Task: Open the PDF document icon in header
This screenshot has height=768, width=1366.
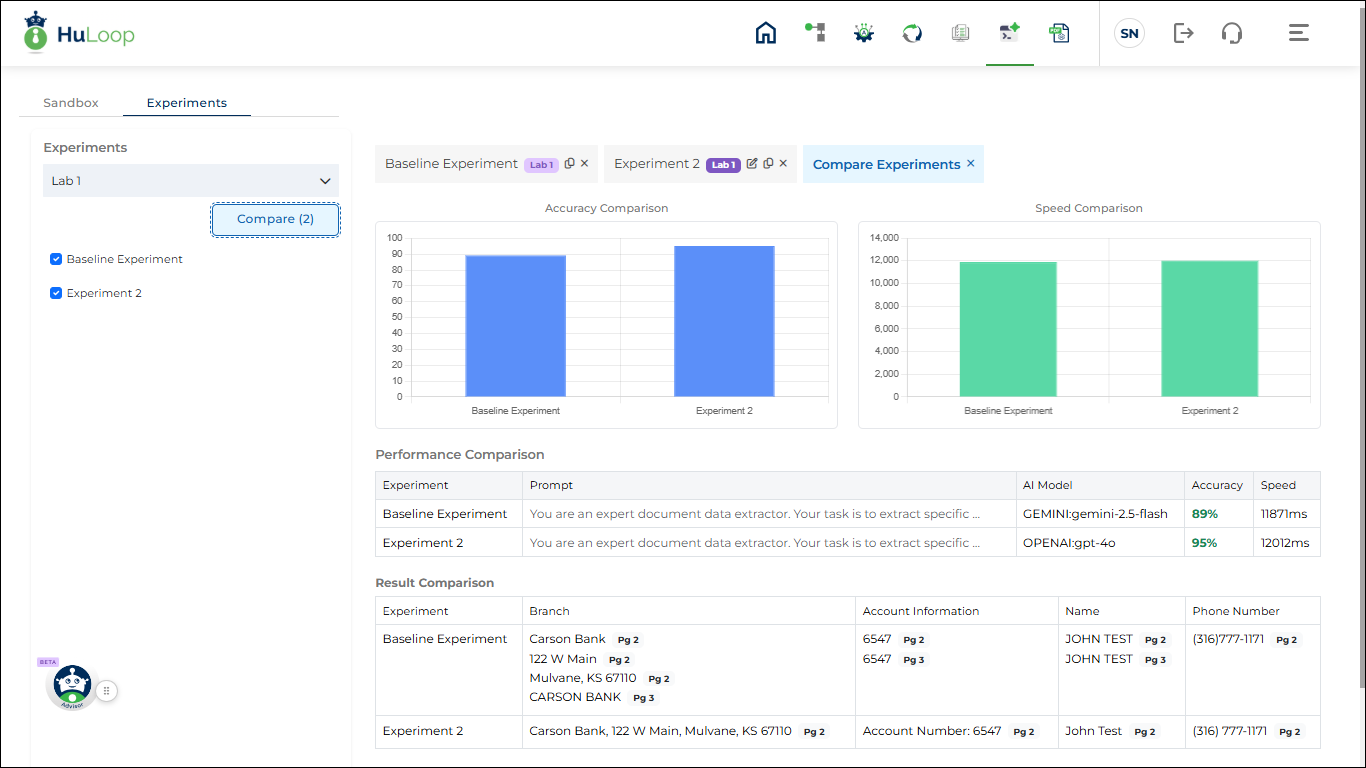Action: [x=1059, y=33]
